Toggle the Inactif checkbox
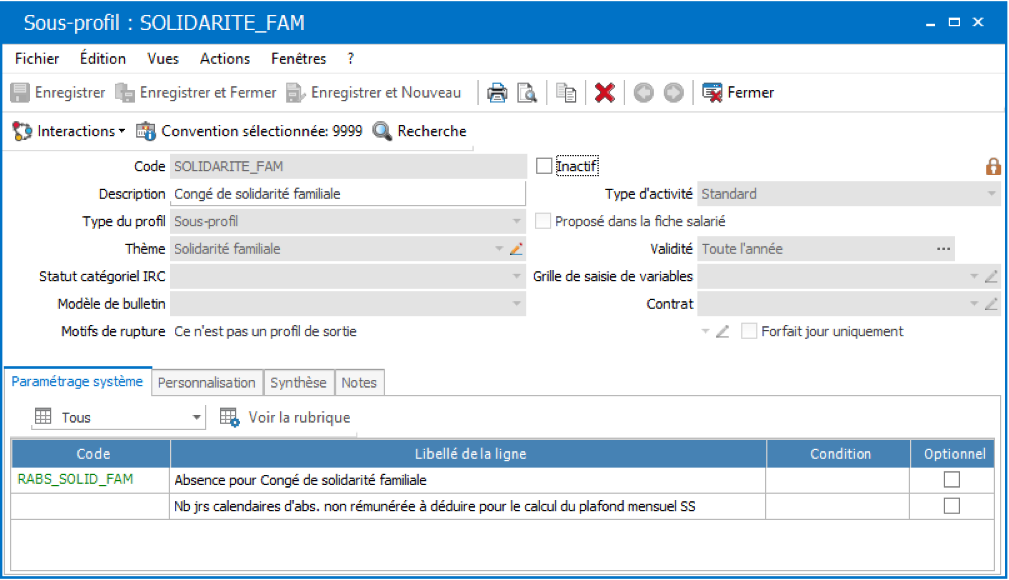This screenshot has height=580, width=1009. [x=544, y=166]
